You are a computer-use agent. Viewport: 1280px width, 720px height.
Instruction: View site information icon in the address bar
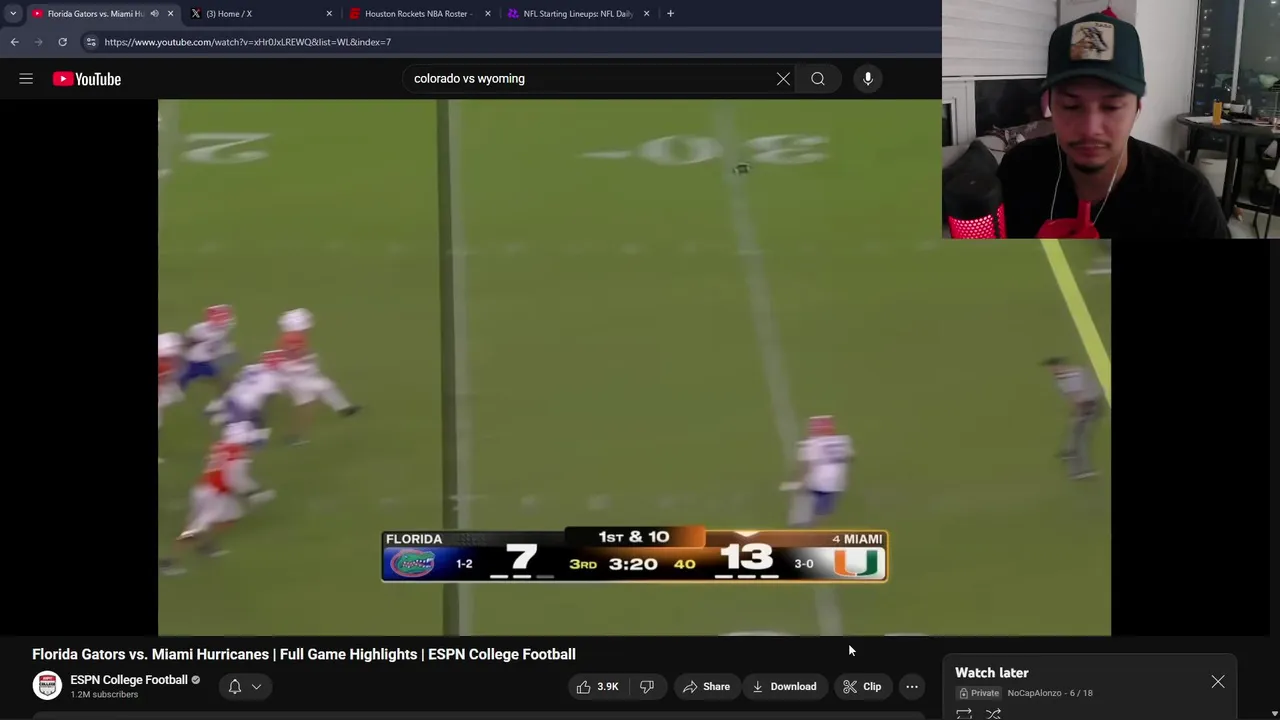pos(91,42)
